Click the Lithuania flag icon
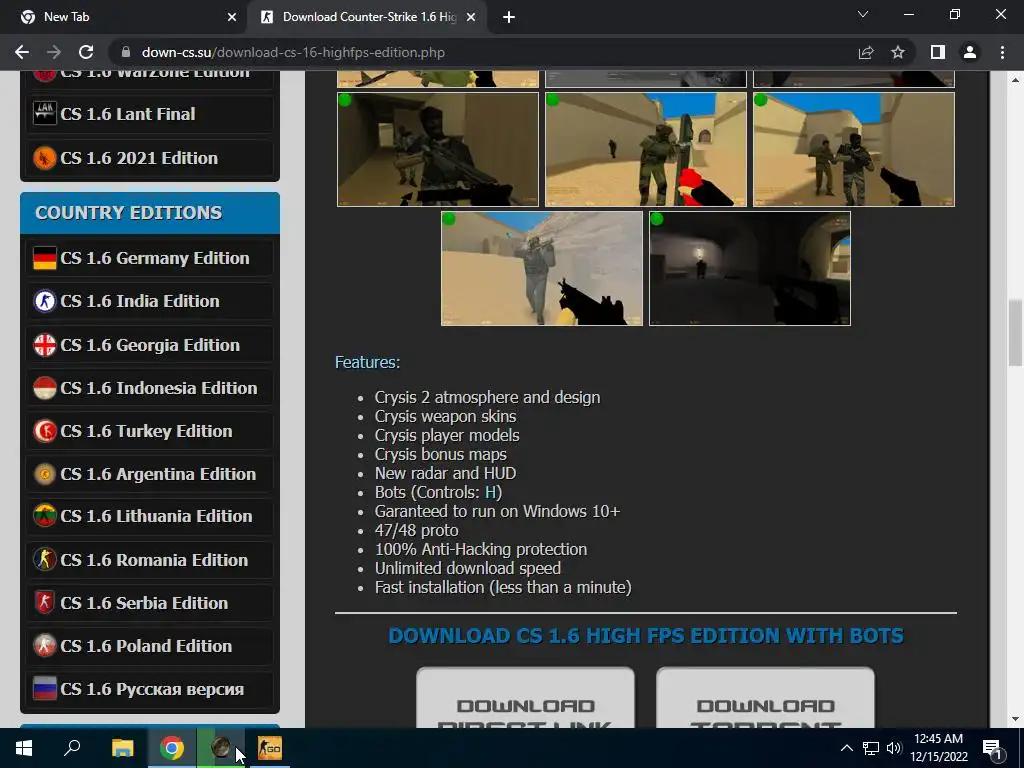Viewport: 1024px width, 768px height. point(44,516)
